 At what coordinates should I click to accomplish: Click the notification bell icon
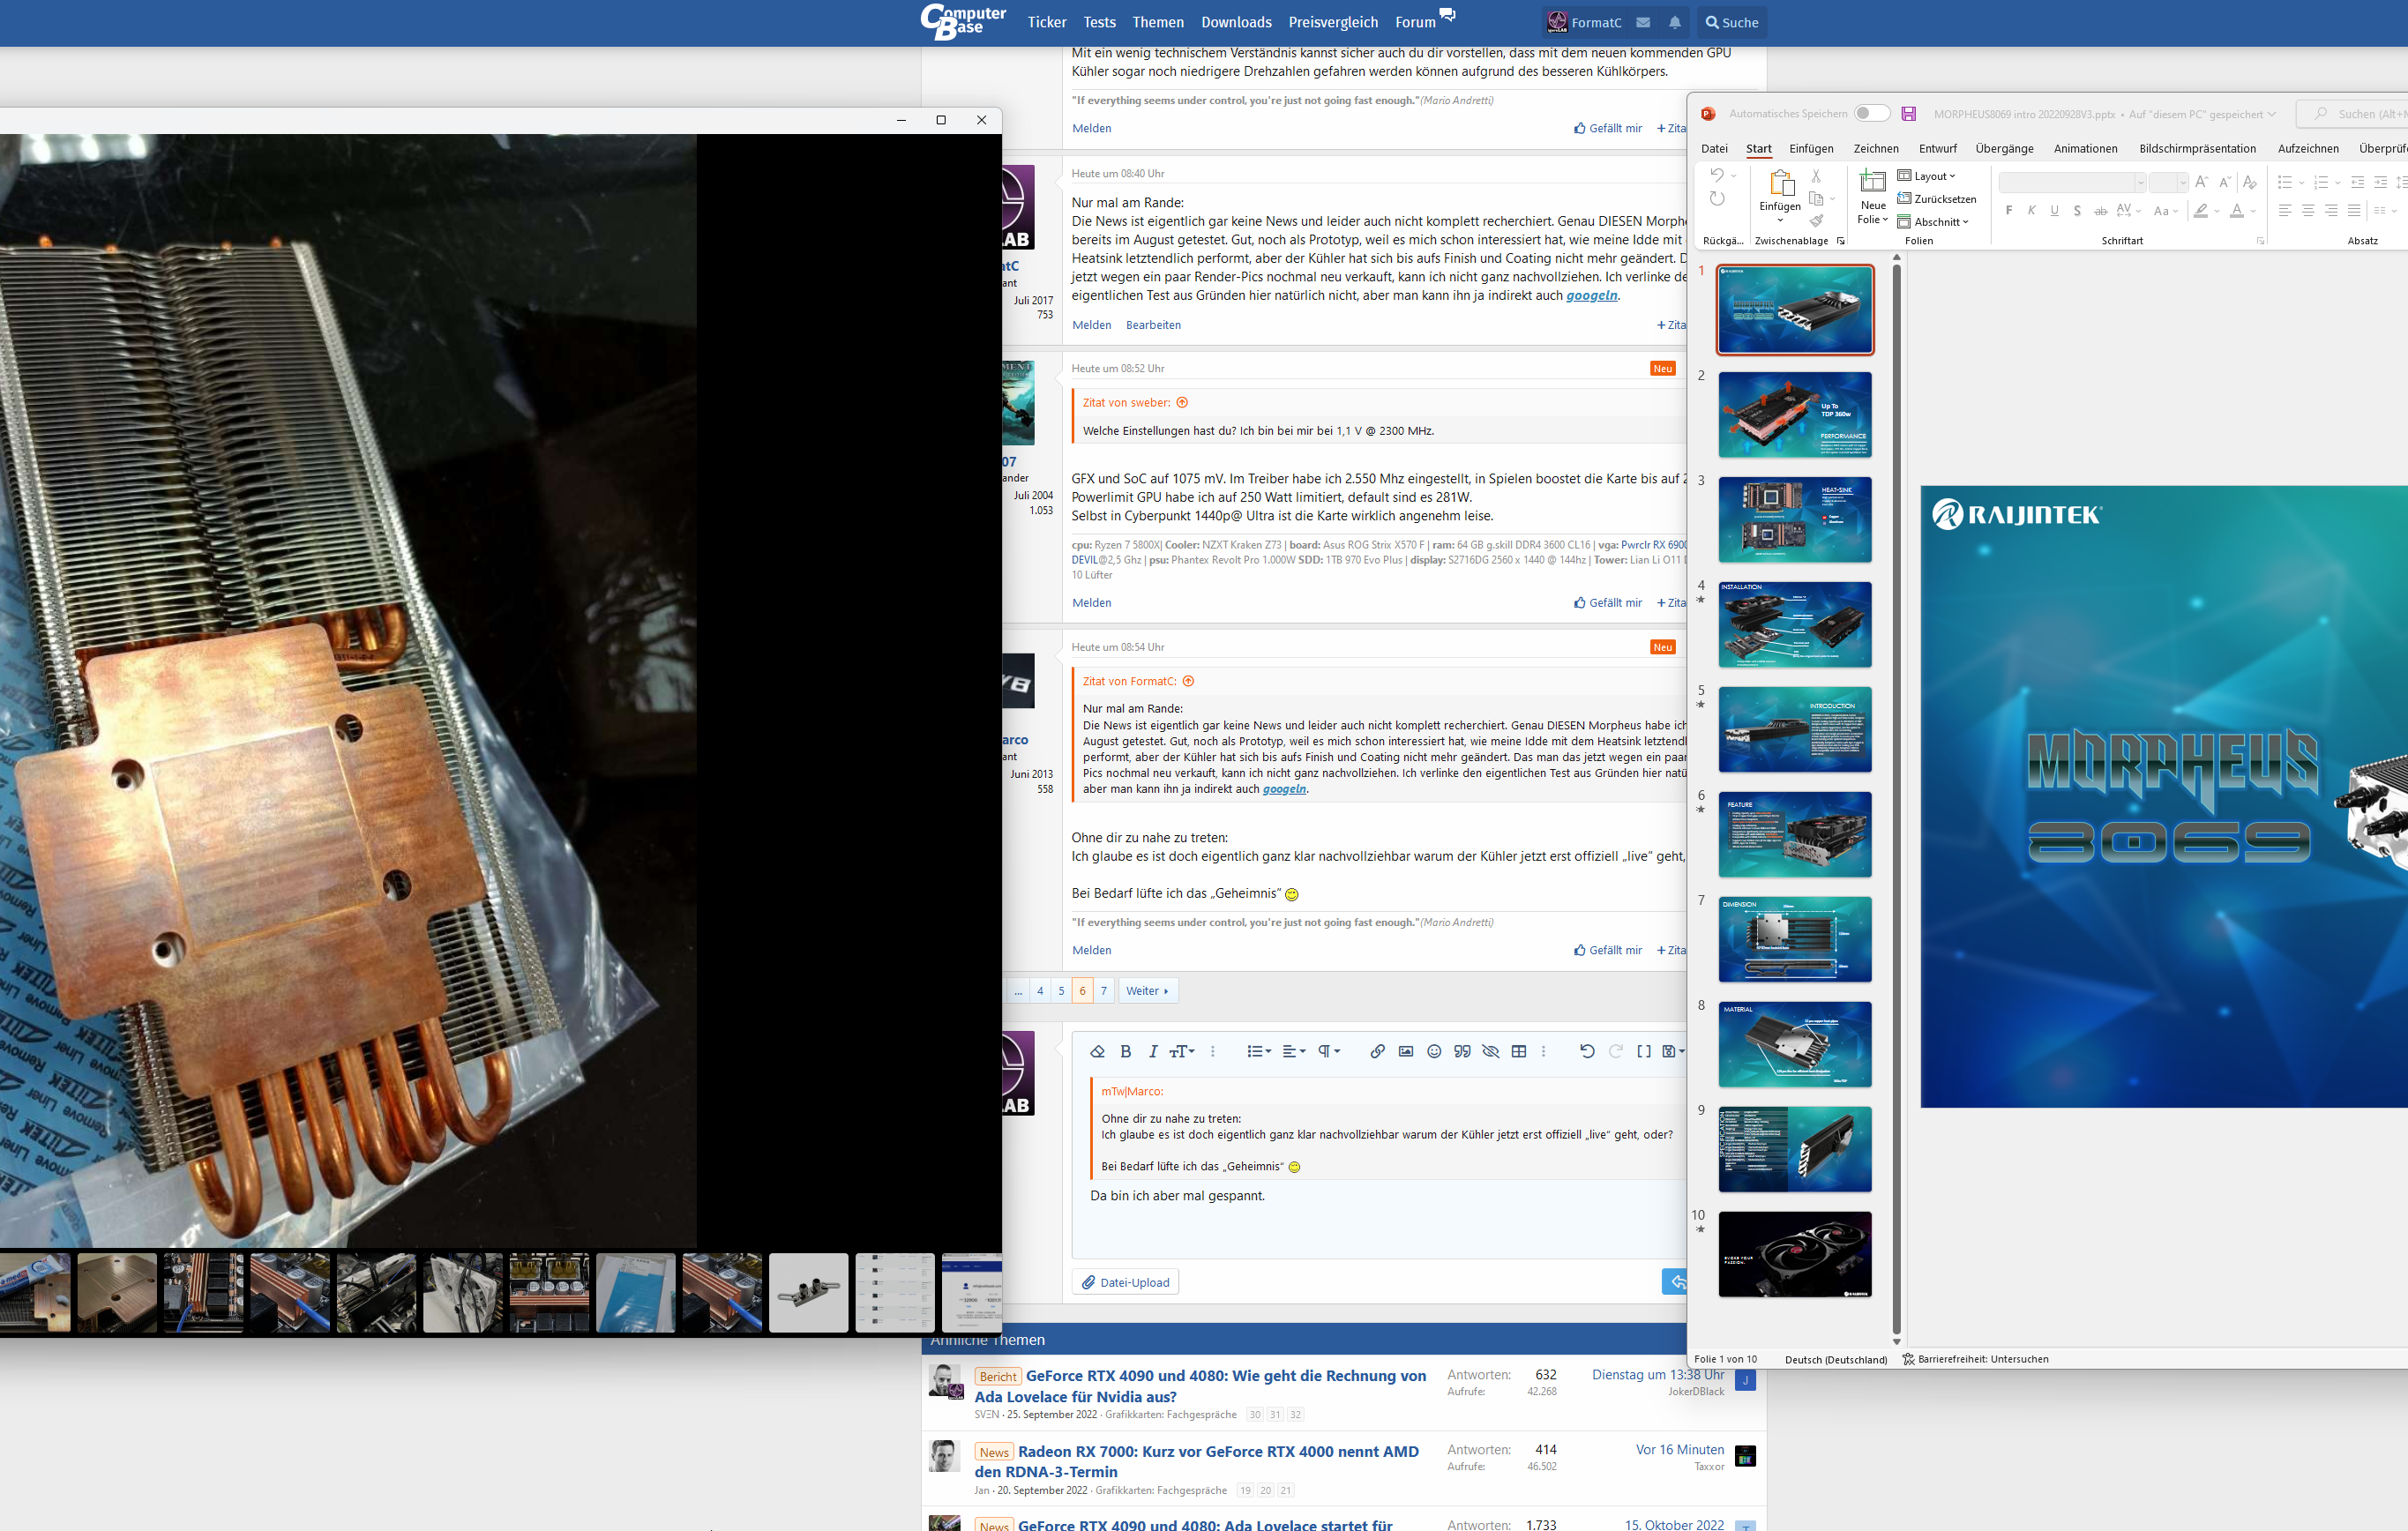coord(1675,22)
